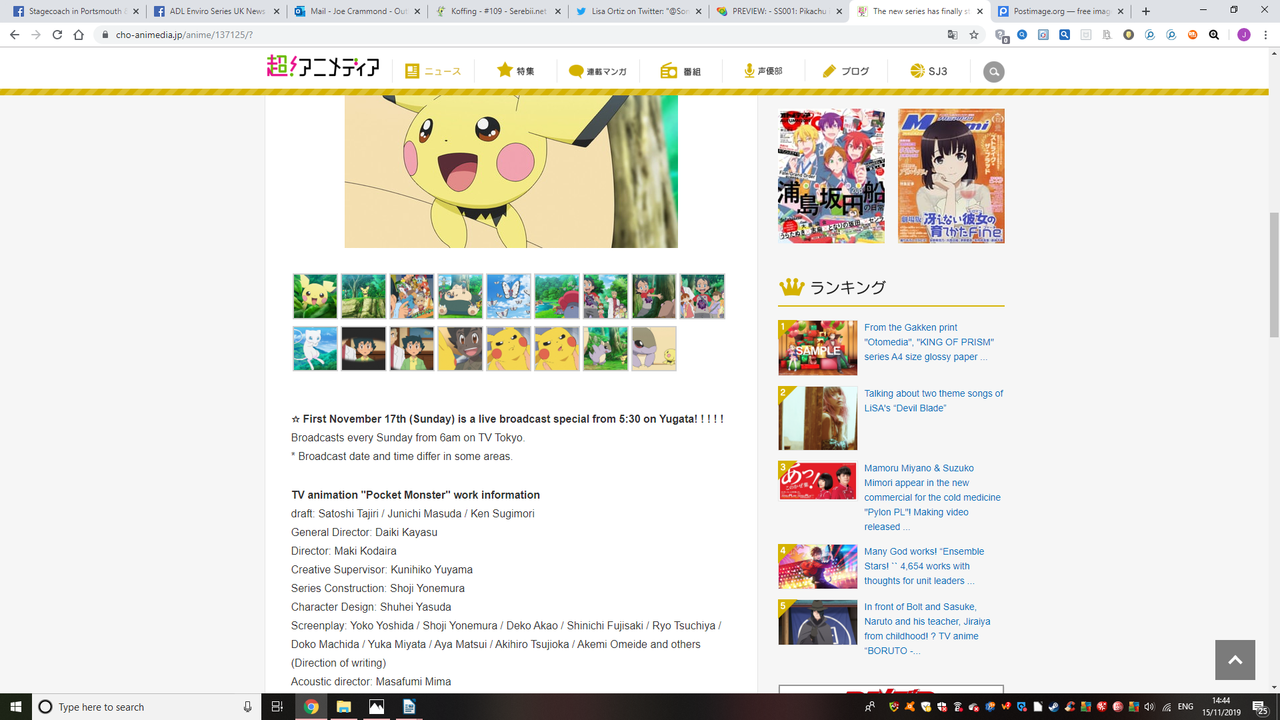Open ranking link about Ensemble Stars works
Screen dimensions: 1280x720
pyautogui.click(x=924, y=566)
